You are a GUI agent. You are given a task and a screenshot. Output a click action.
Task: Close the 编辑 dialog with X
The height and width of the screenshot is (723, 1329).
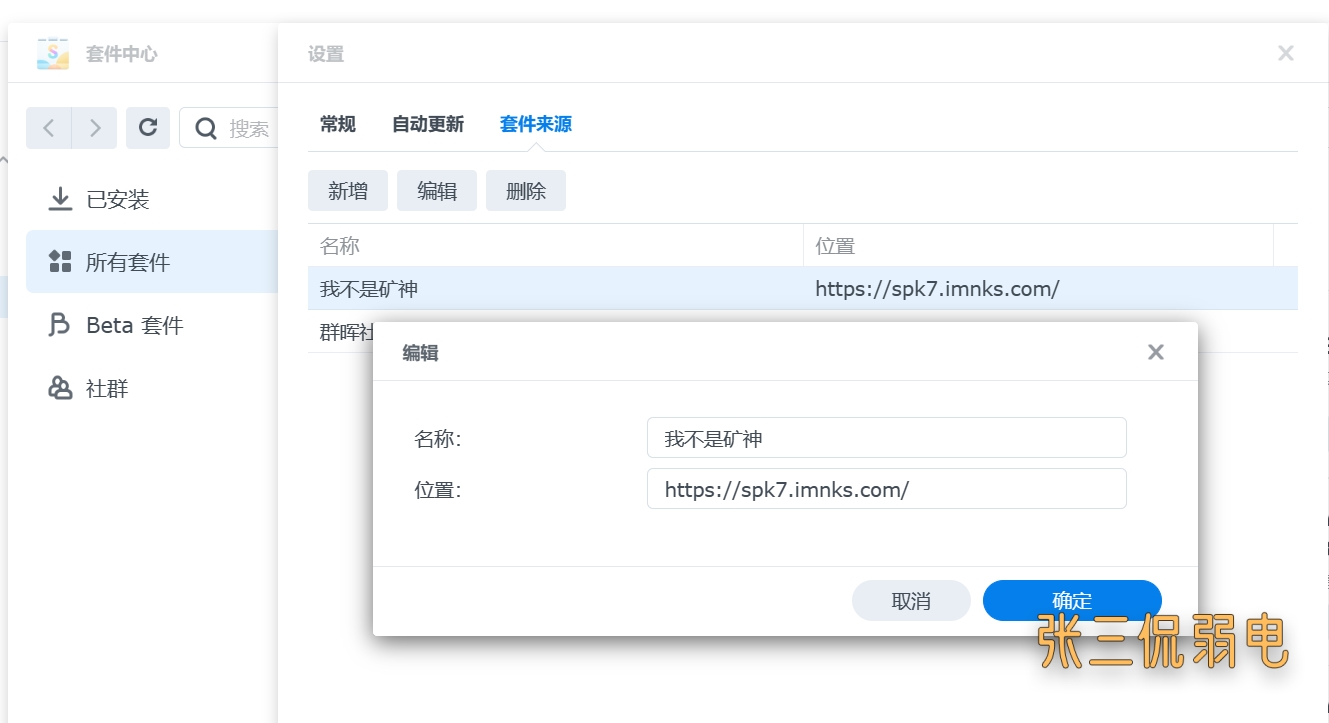[1156, 352]
